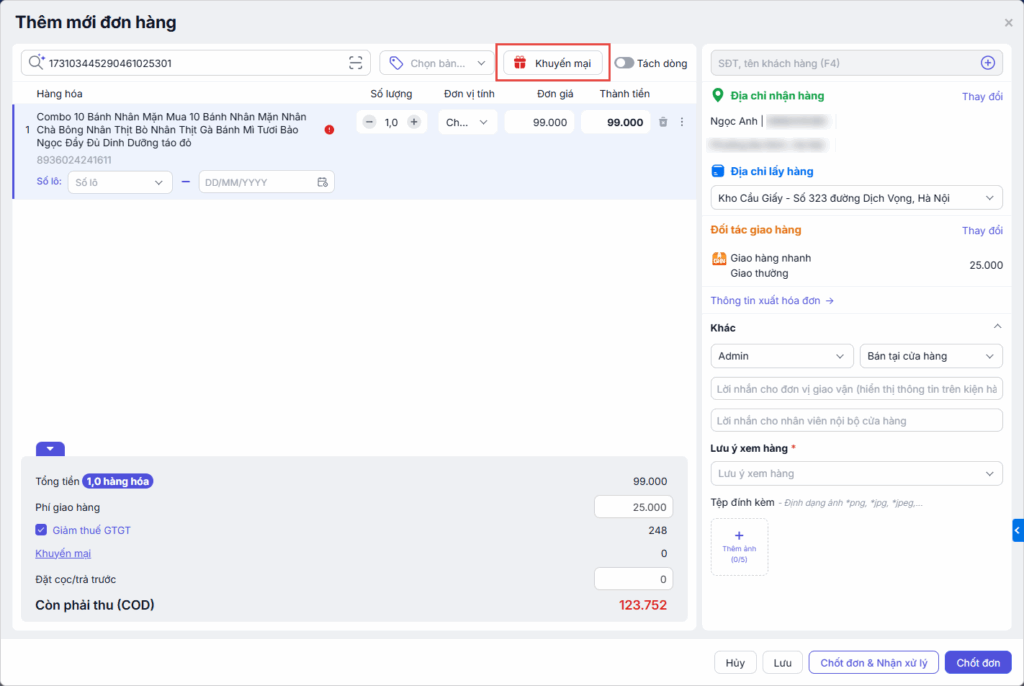This screenshot has width=1024, height=686.
Task: Click Thay đổi for Đối tác giao hàng
Action: [x=982, y=231]
